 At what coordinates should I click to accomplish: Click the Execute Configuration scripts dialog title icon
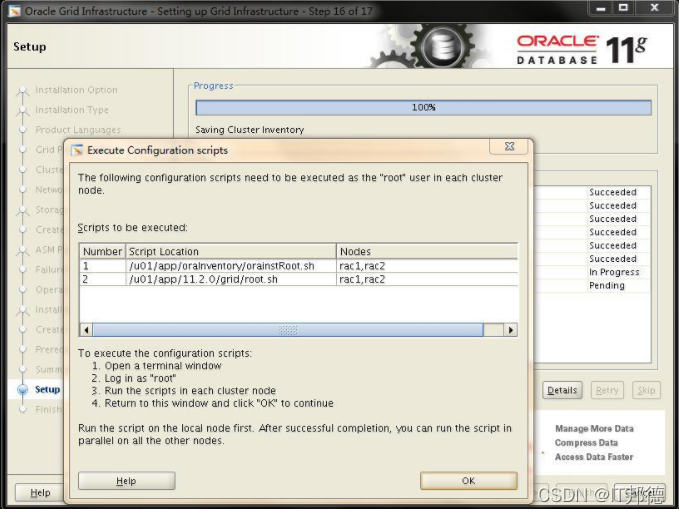tap(77, 150)
